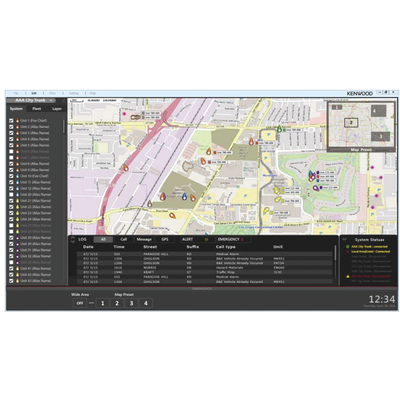Select the purple unit marker in the green area
The height and width of the screenshot is (400, 400).
coord(315,188)
